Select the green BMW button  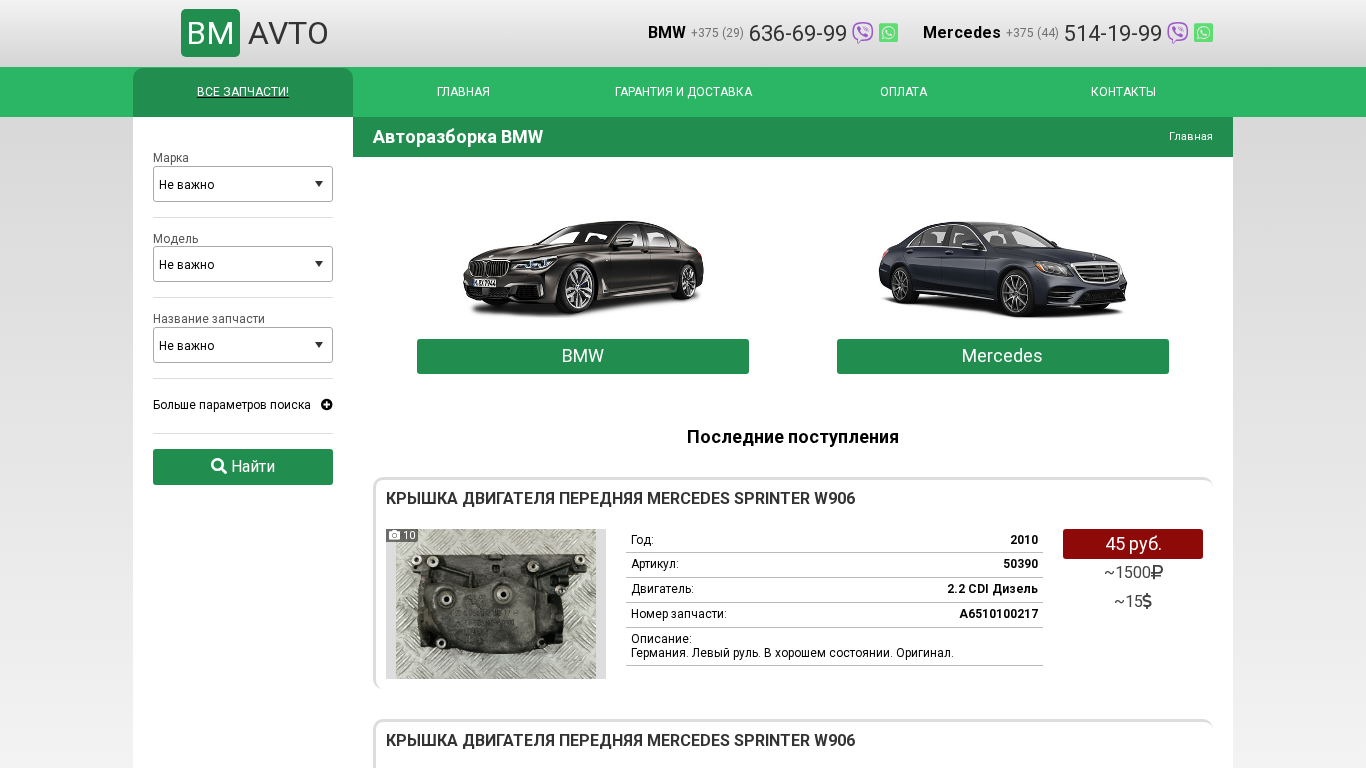pos(582,356)
